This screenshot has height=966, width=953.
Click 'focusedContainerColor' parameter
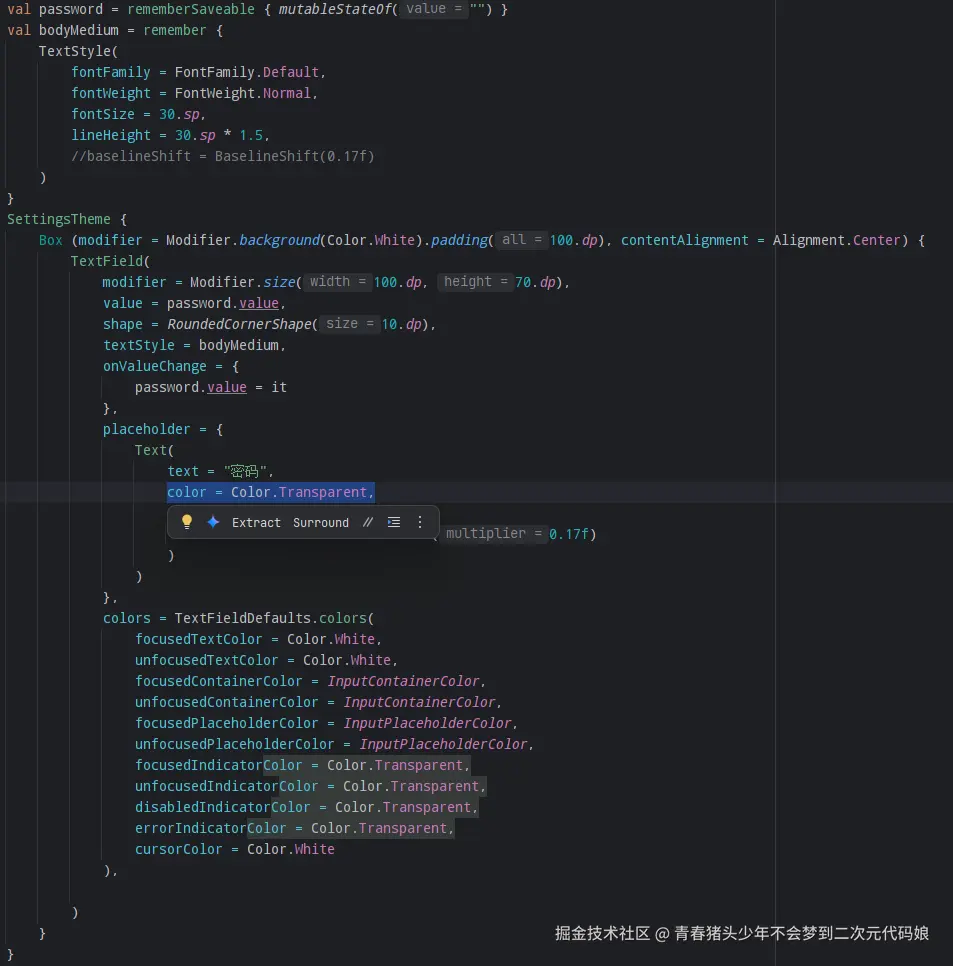pos(219,681)
